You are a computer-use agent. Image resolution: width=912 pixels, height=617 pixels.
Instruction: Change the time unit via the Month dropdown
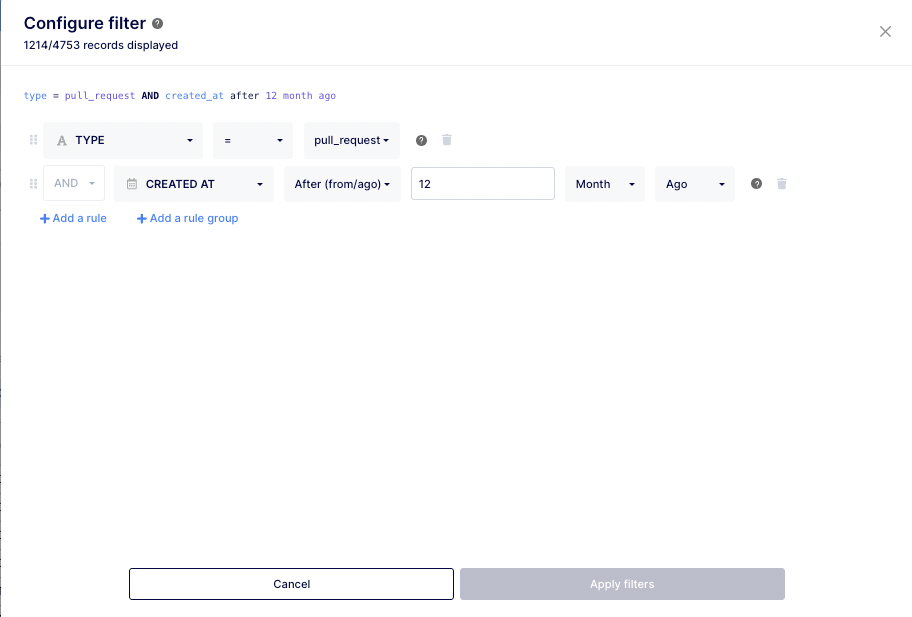604,183
